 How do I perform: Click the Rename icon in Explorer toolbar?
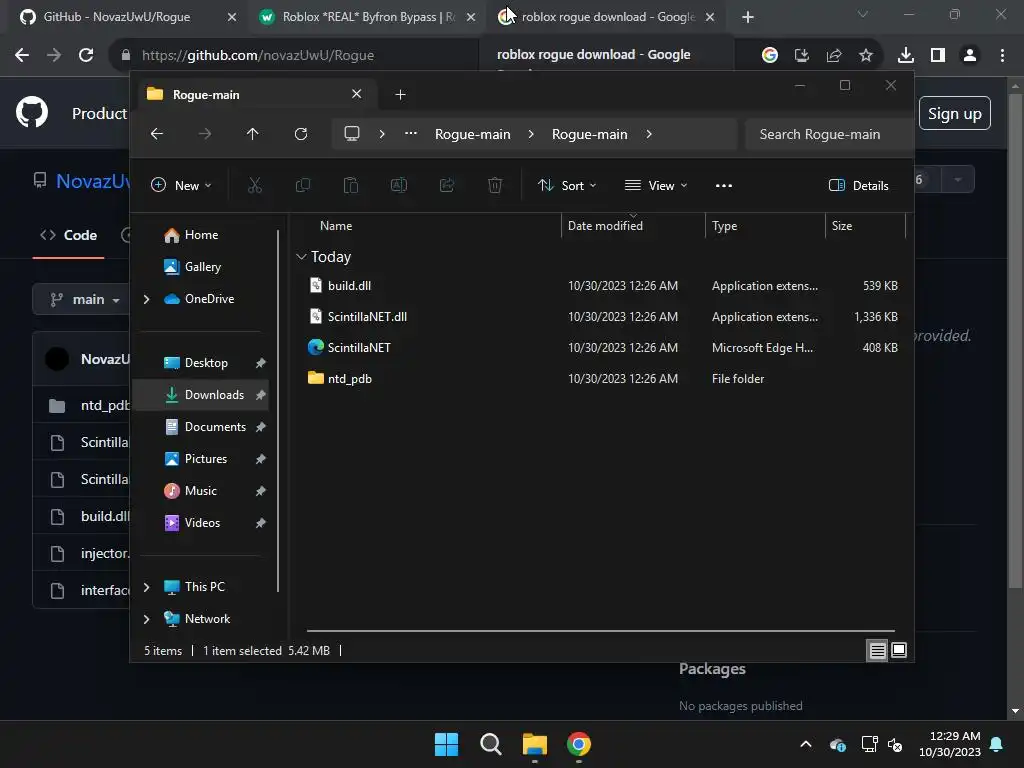(399, 185)
